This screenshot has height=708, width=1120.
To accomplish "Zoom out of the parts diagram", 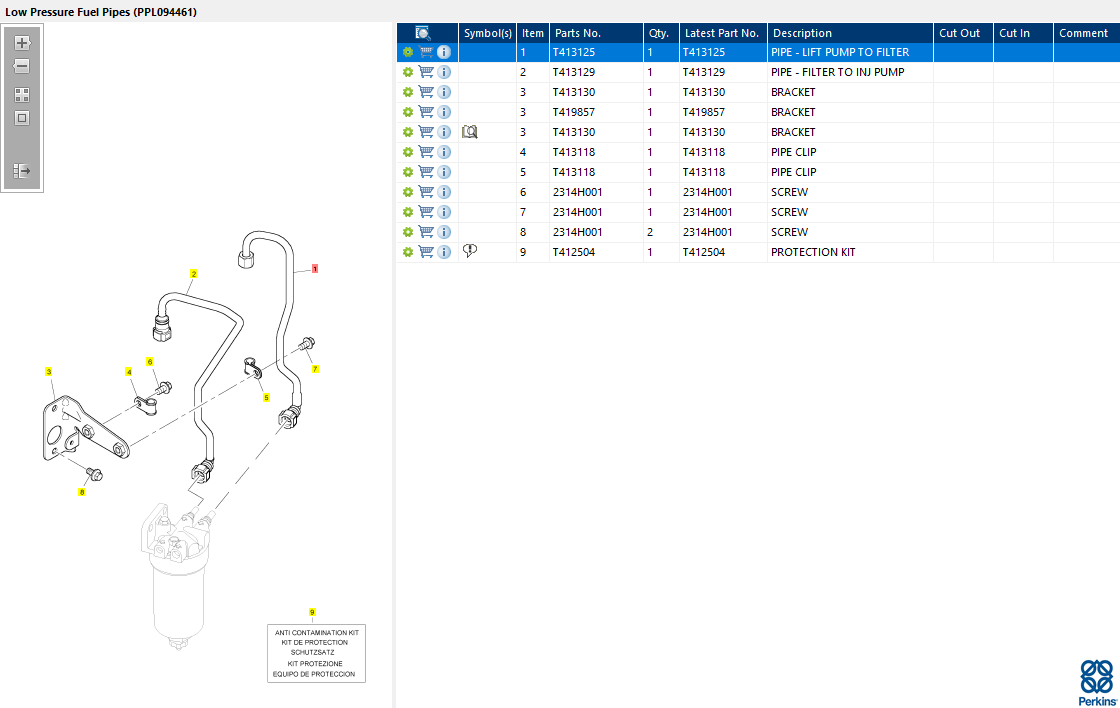I will coord(22,66).
